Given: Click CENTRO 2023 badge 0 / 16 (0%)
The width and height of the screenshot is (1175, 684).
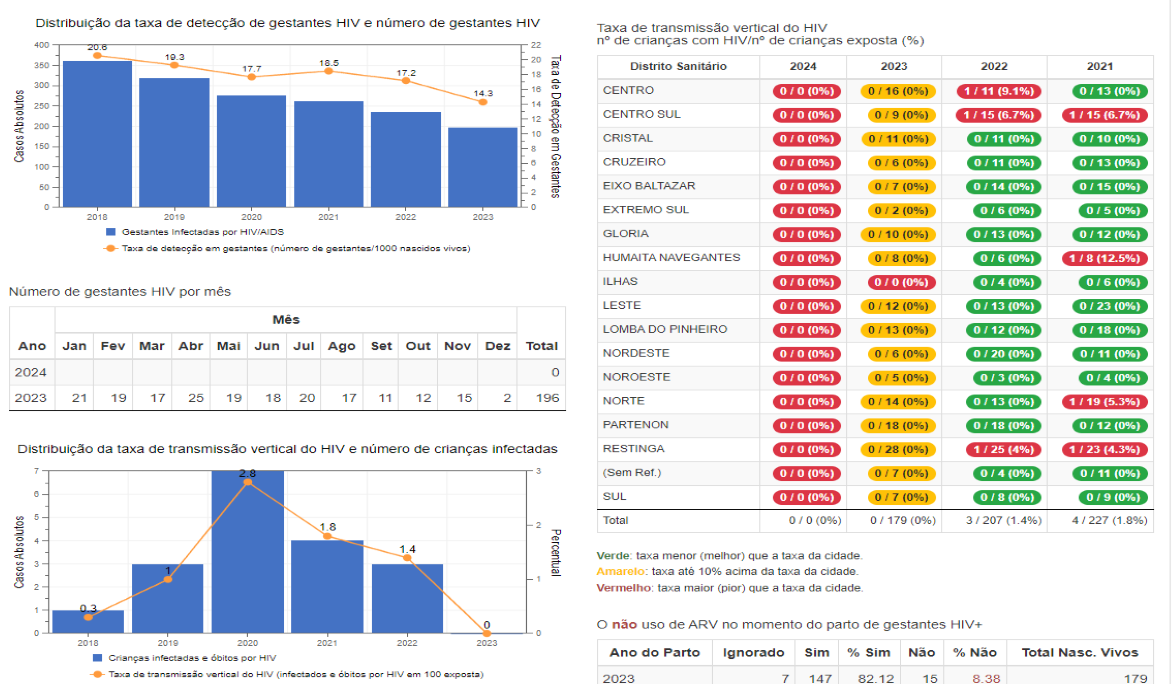Looking at the screenshot, I should pyautogui.click(x=898, y=91).
